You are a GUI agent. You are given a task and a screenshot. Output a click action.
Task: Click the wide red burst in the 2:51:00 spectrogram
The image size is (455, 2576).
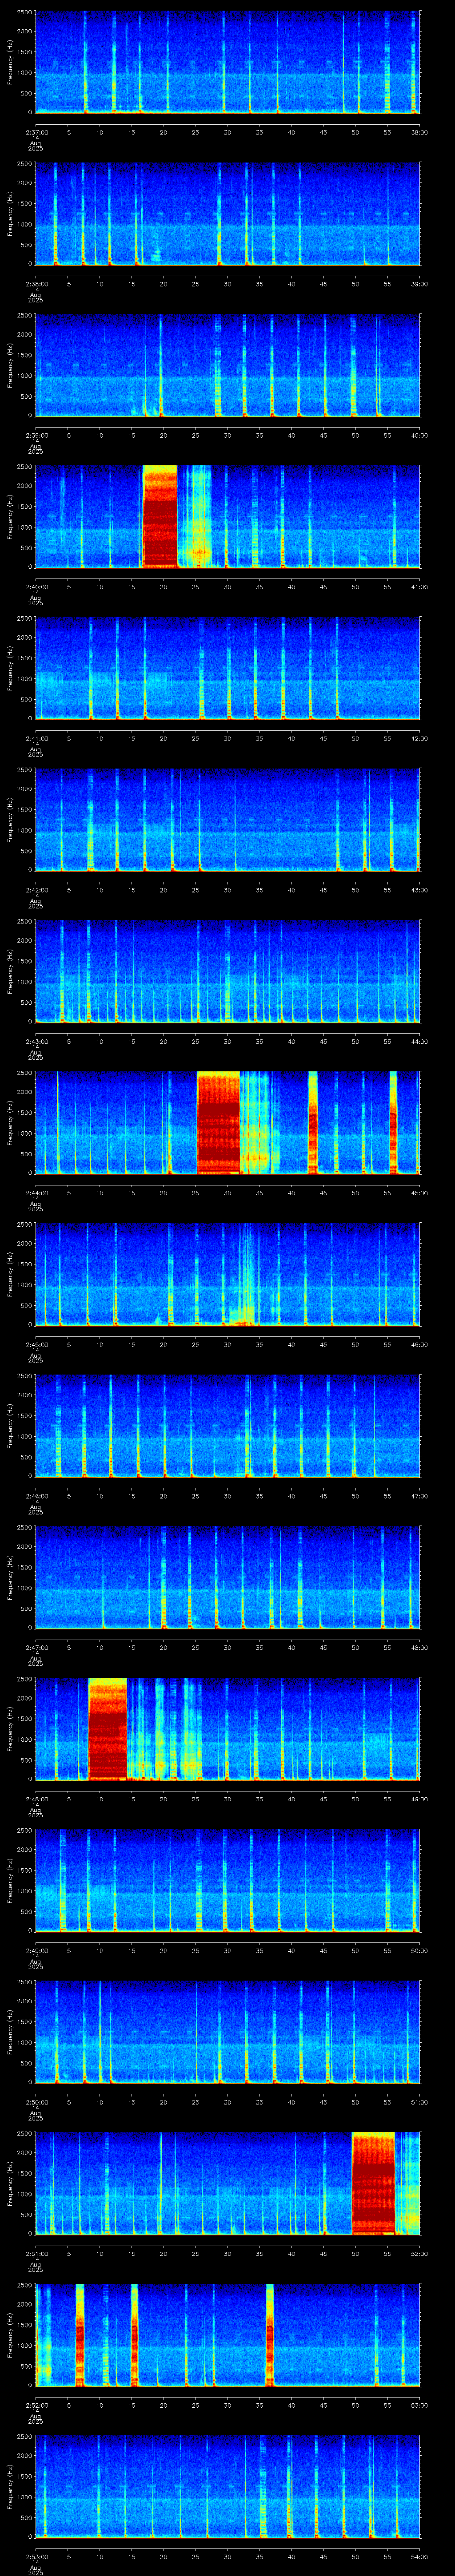click(x=373, y=2183)
